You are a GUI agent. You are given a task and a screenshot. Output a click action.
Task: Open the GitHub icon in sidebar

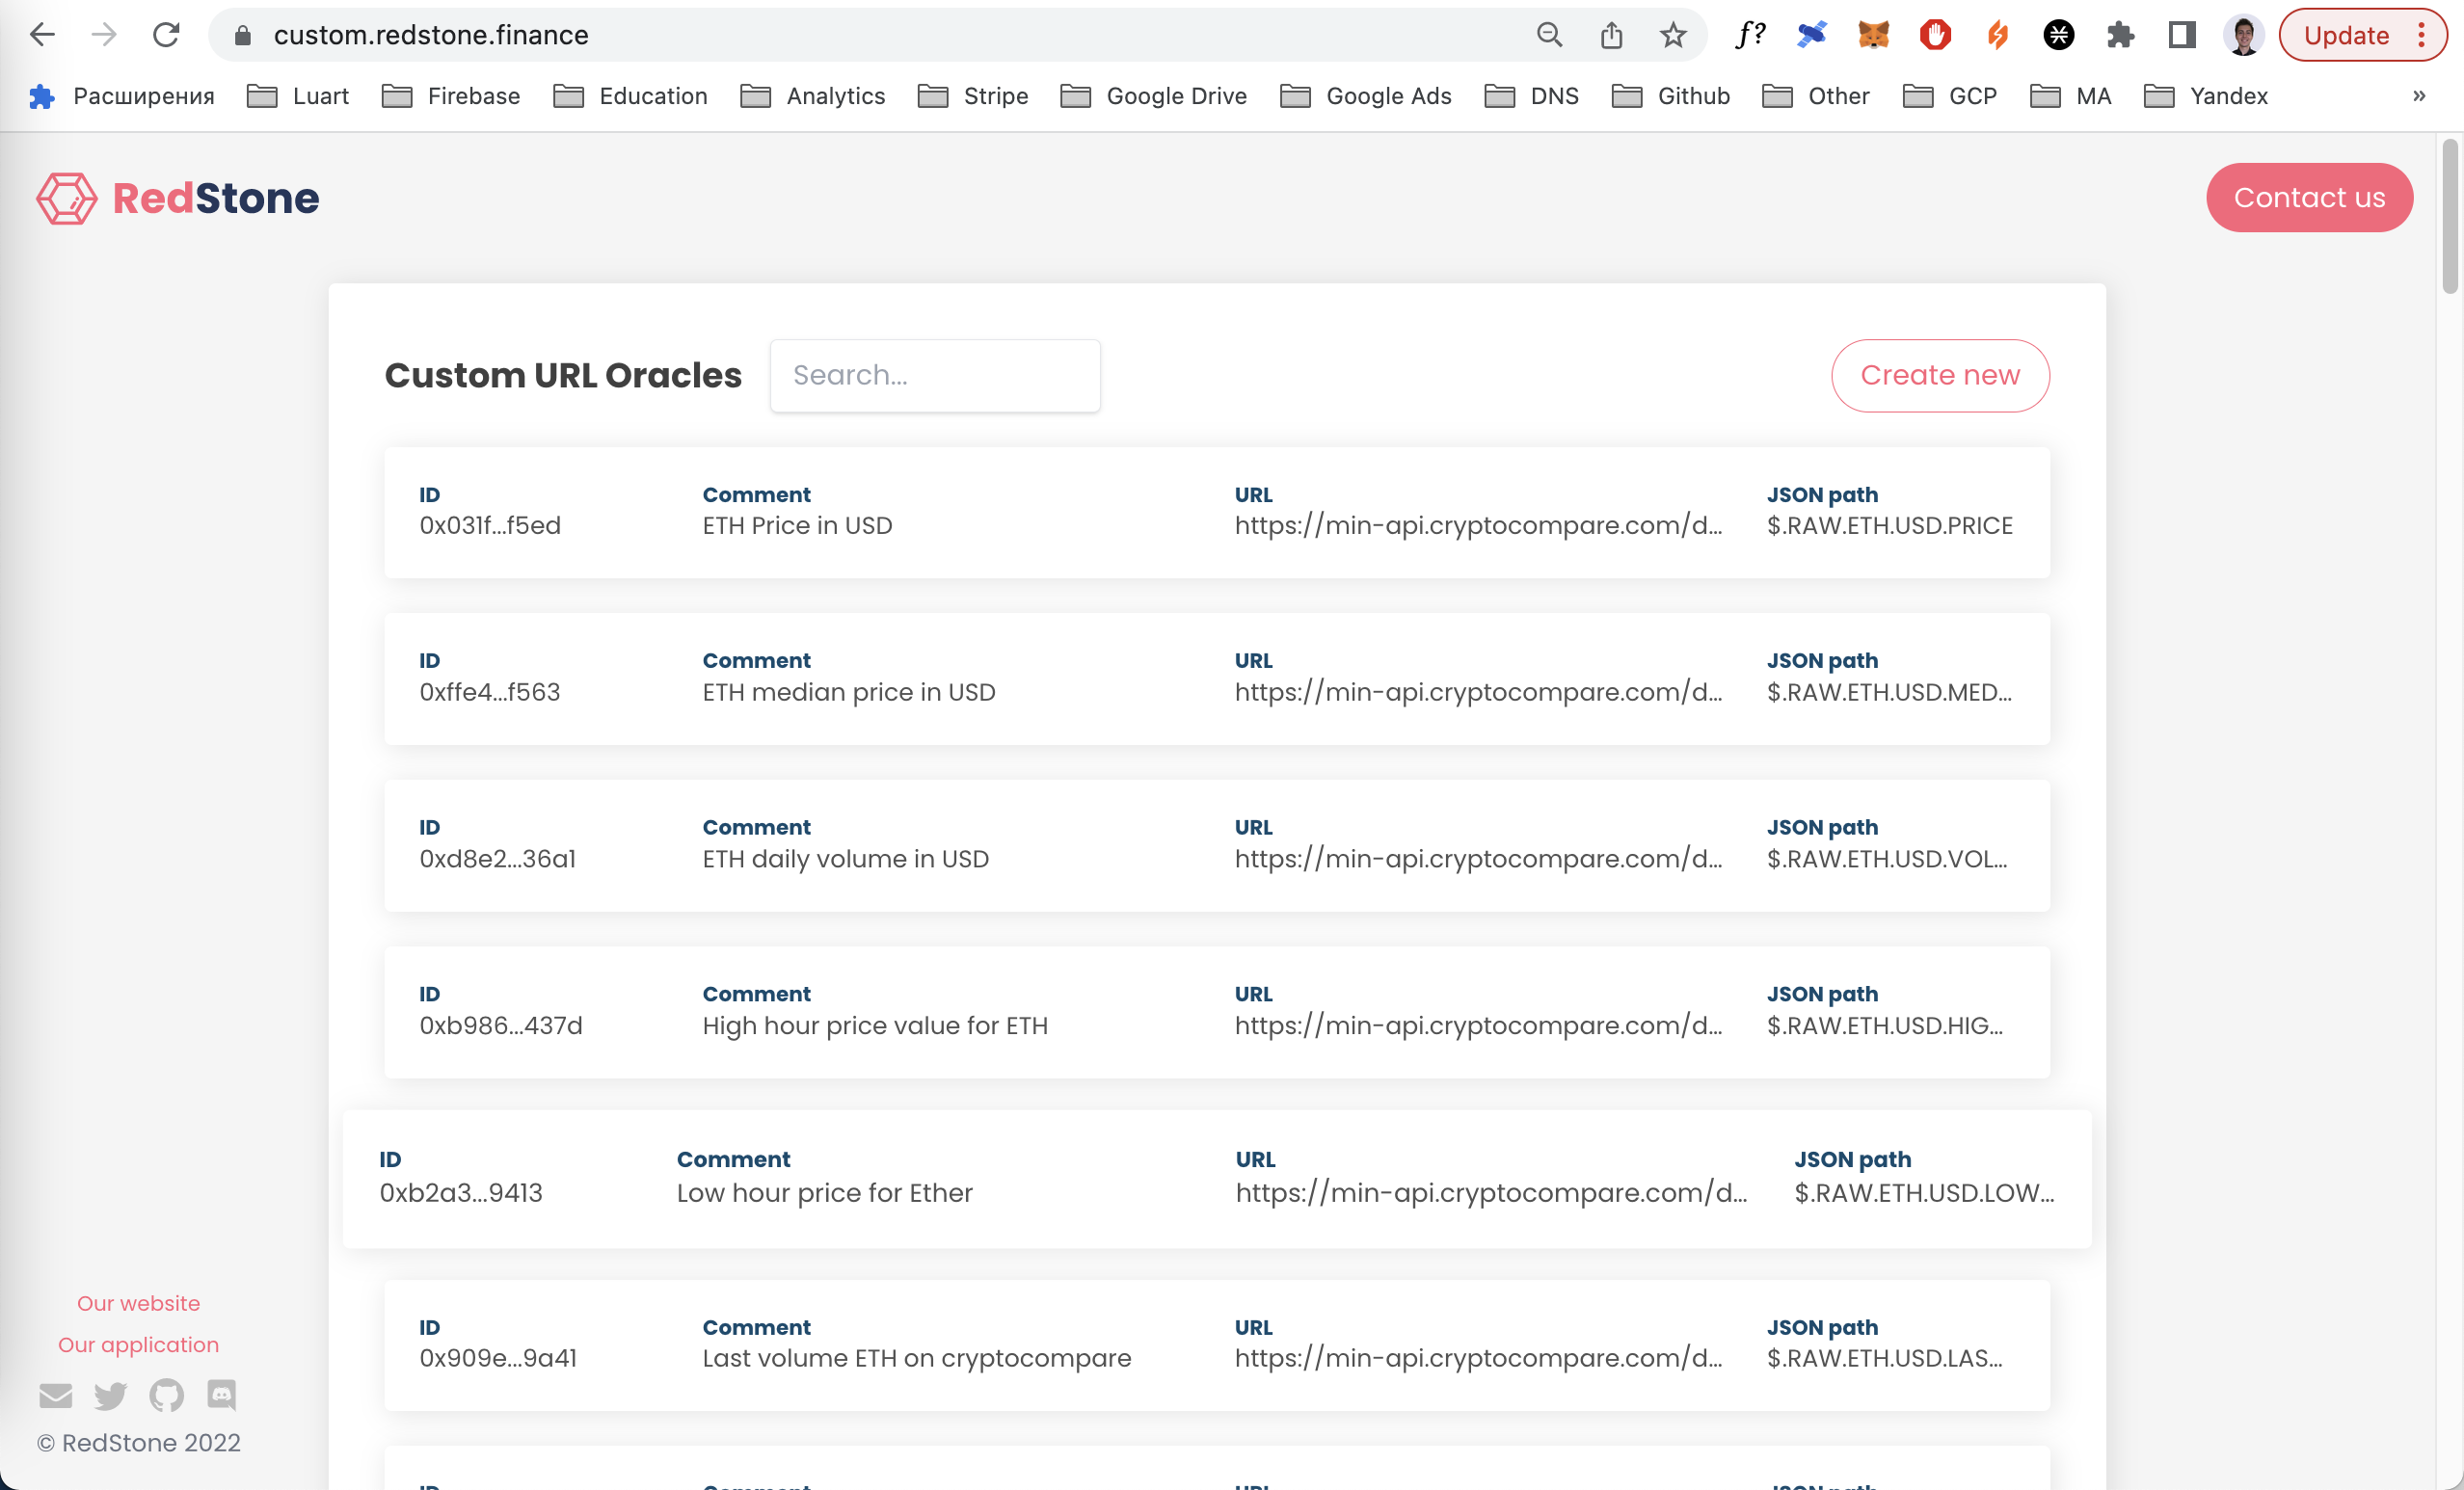pos(166,1395)
